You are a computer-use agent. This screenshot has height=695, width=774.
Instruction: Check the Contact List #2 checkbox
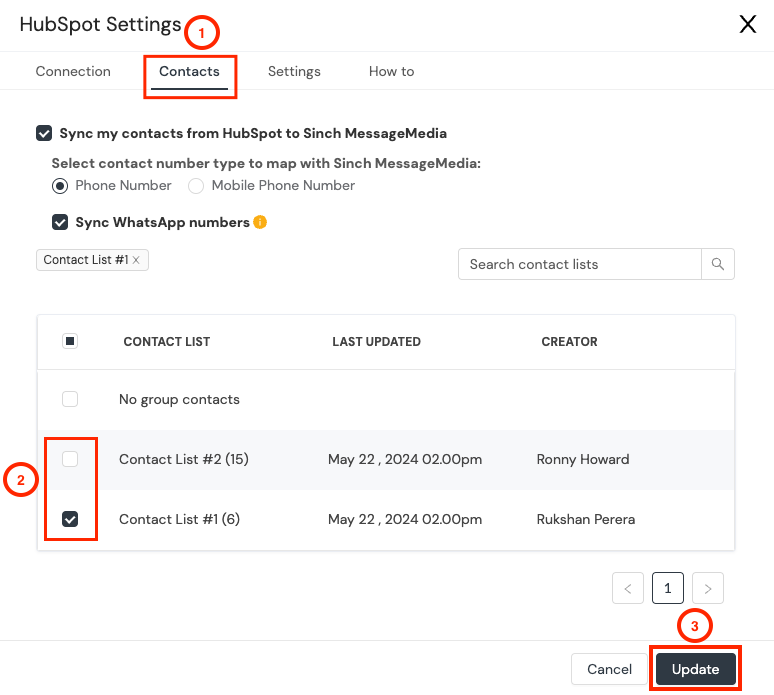pyautogui.click(x=70, y=459)
